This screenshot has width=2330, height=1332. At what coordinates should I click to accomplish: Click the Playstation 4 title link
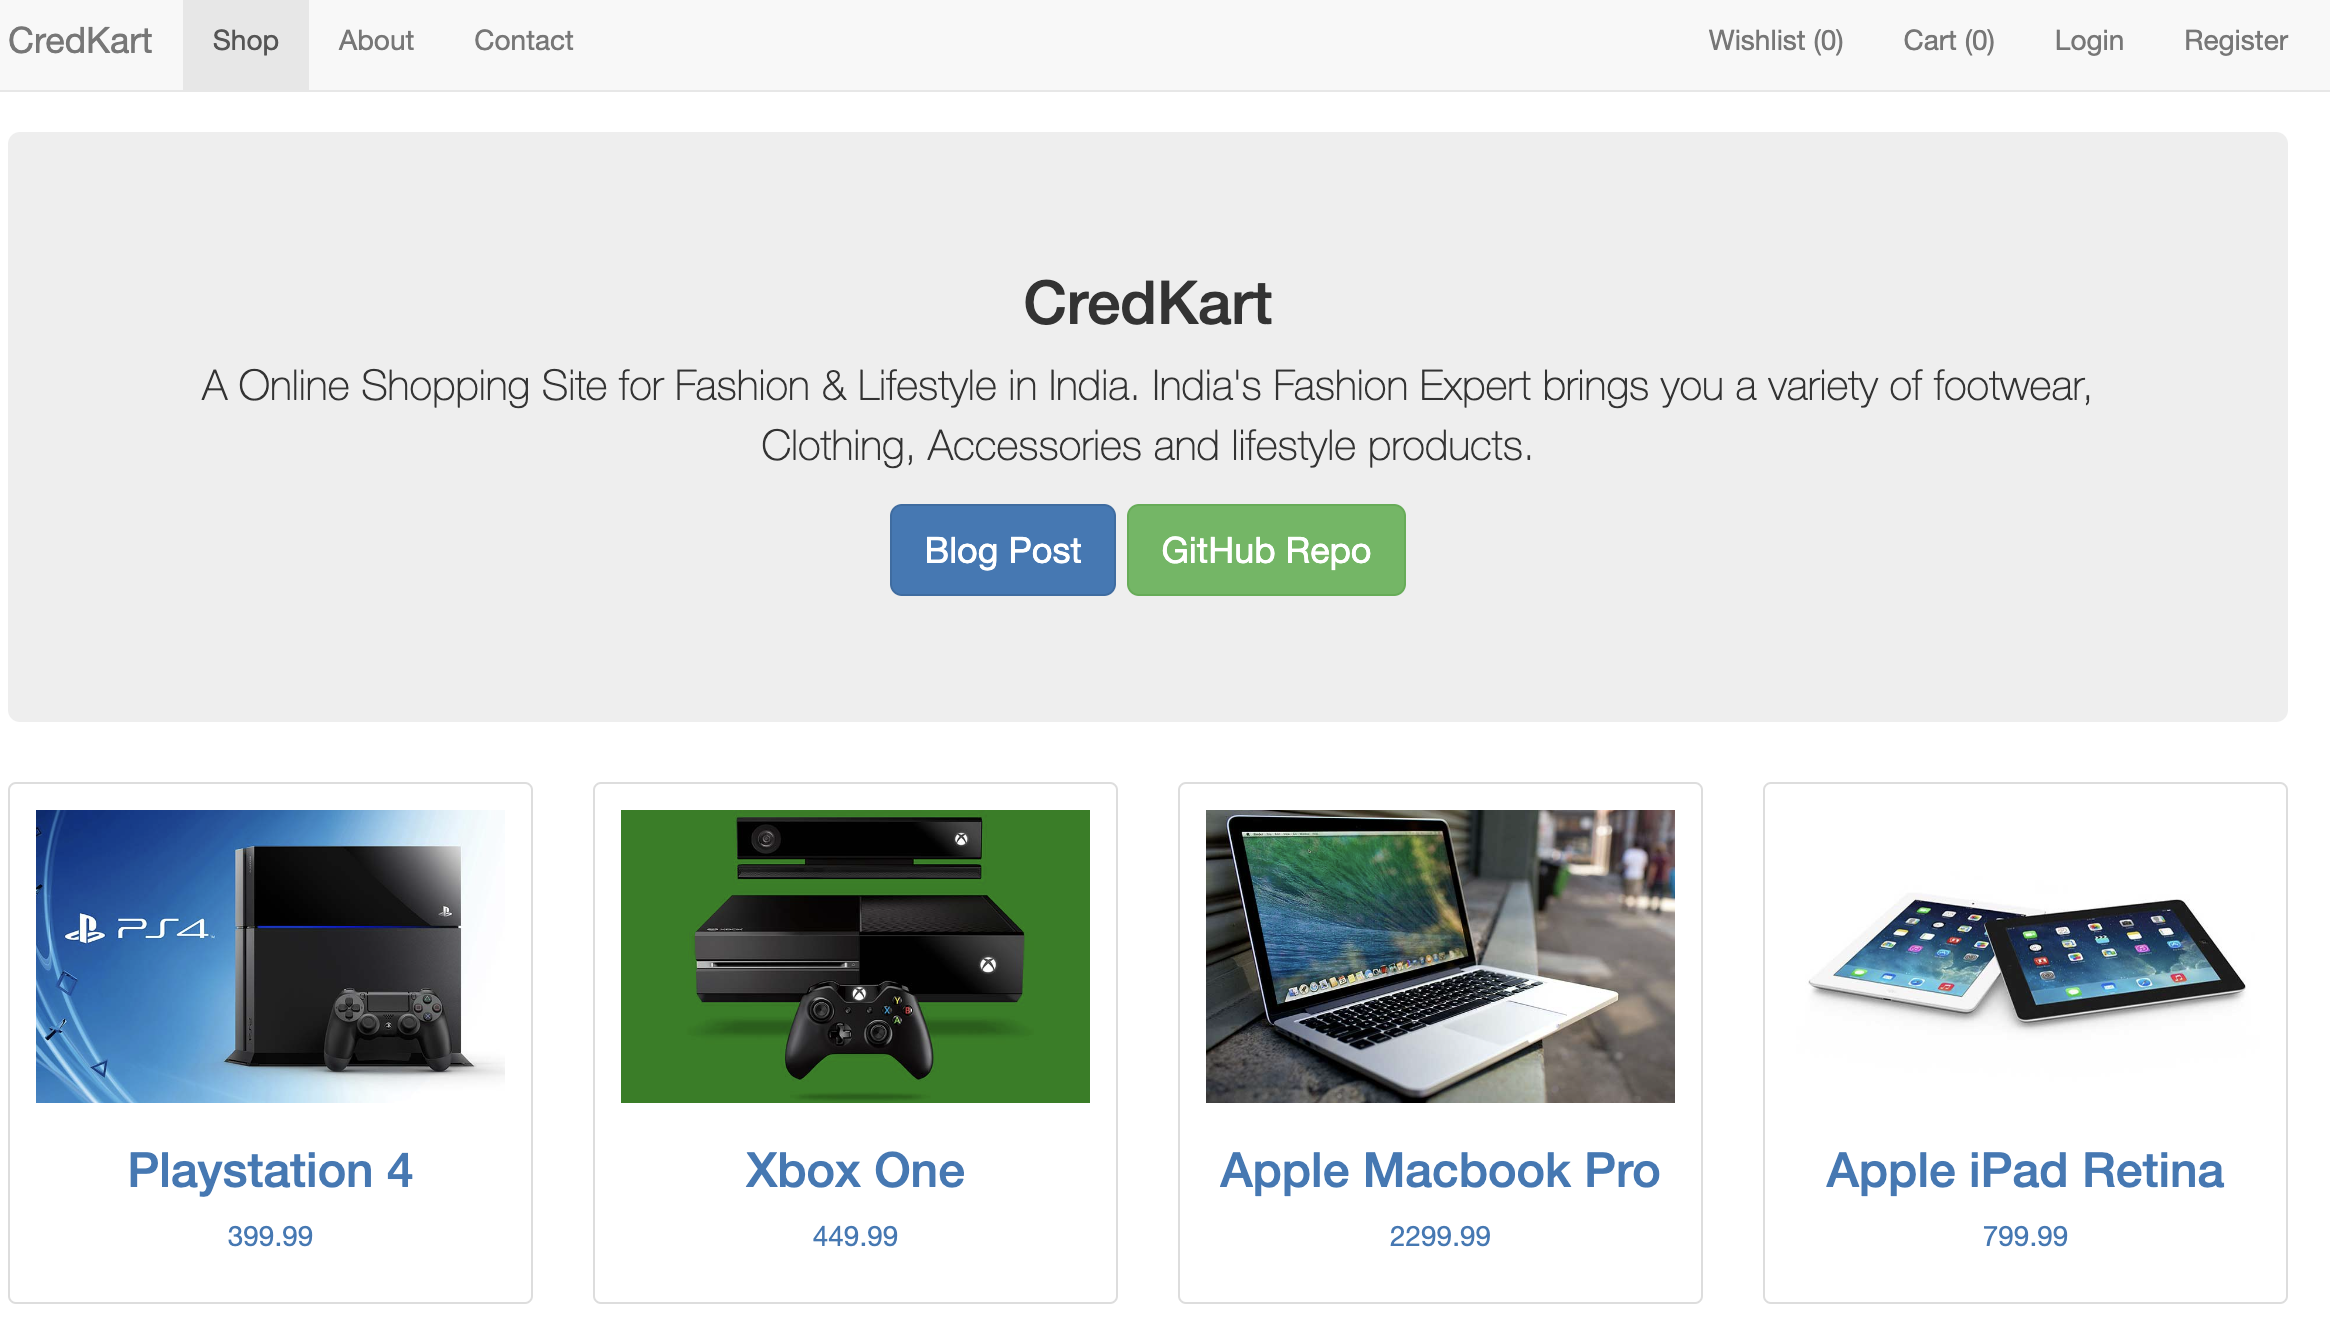270,1170
